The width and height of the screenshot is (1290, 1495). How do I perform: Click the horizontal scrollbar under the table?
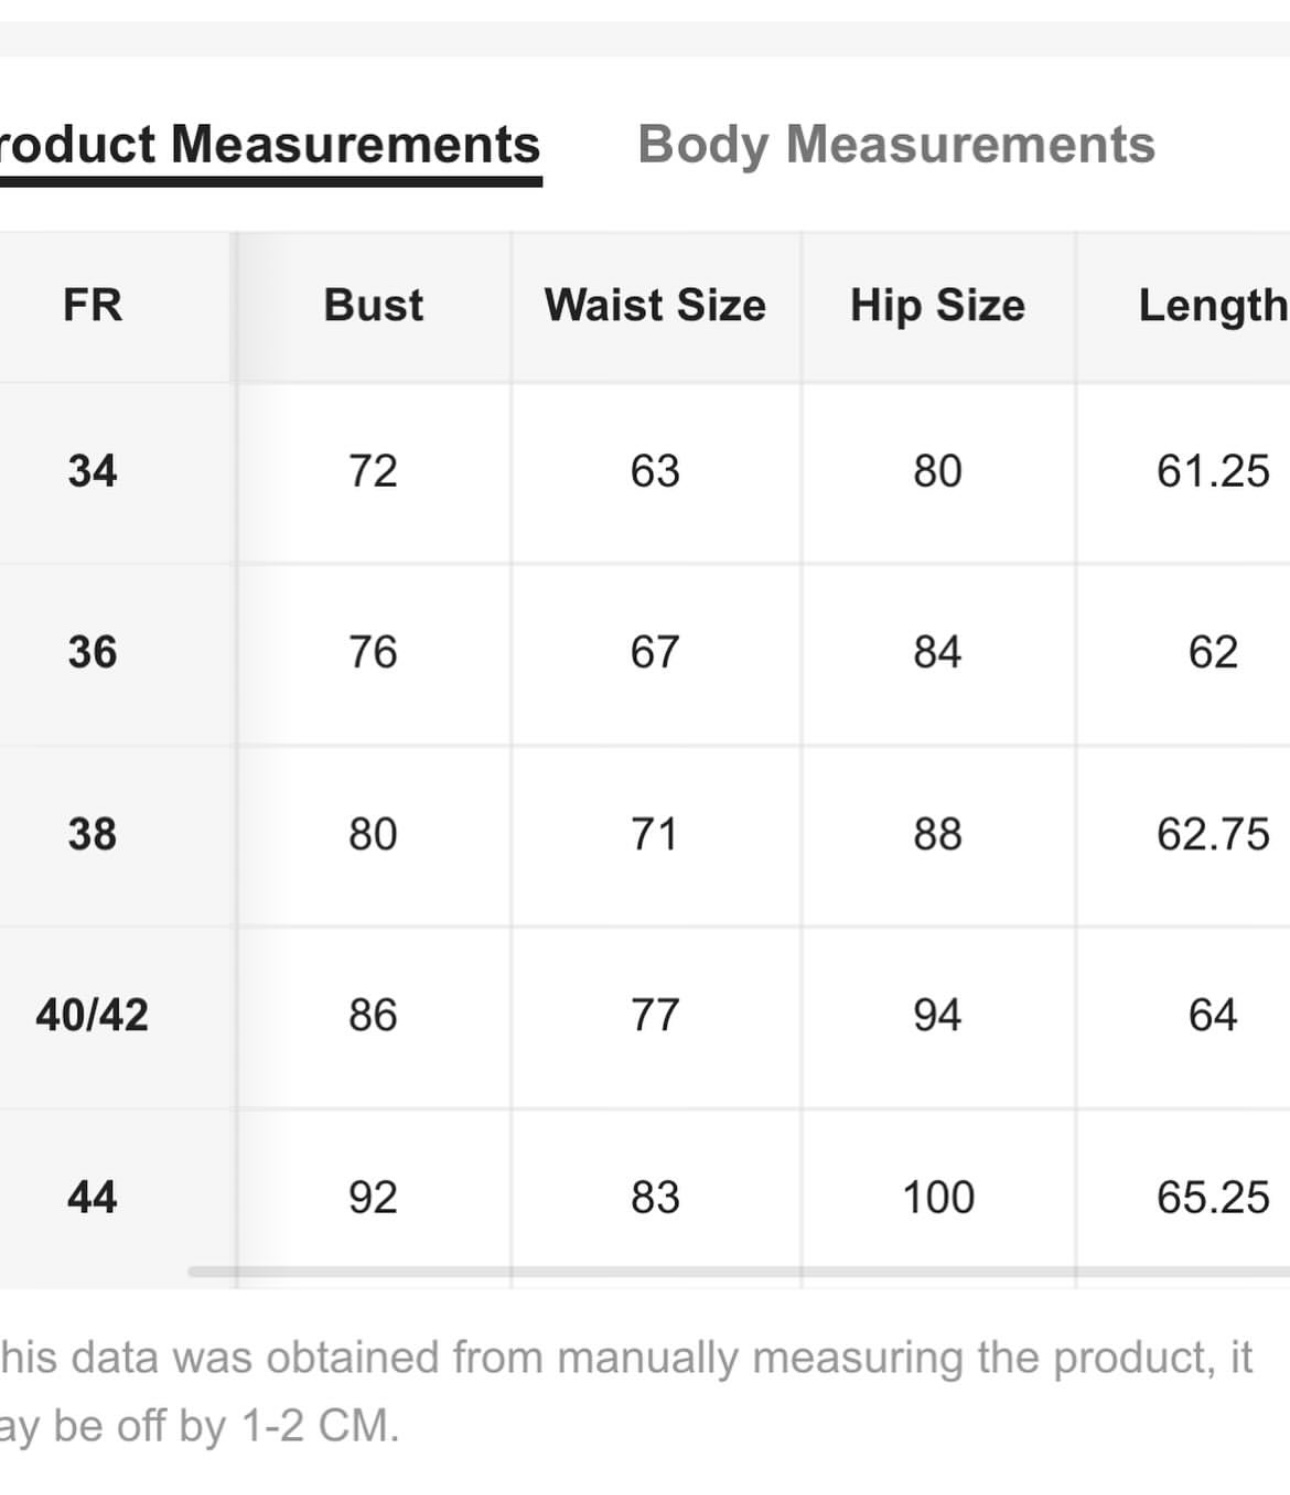738,1272
